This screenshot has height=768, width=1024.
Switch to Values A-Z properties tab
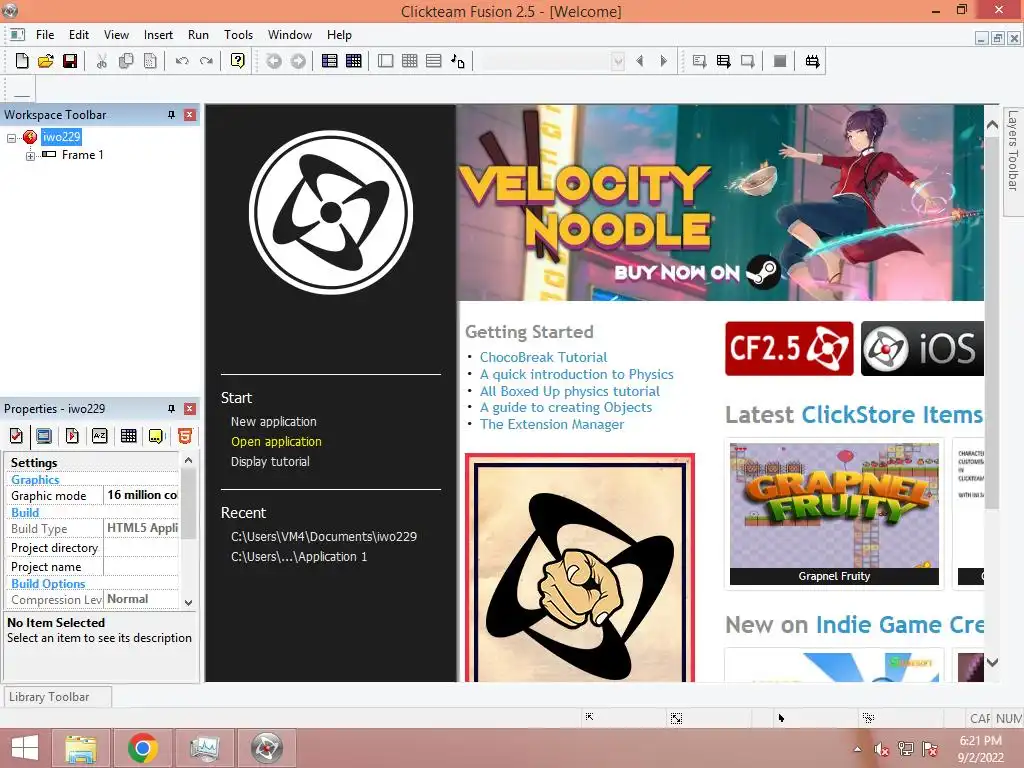tap(100, 436)
